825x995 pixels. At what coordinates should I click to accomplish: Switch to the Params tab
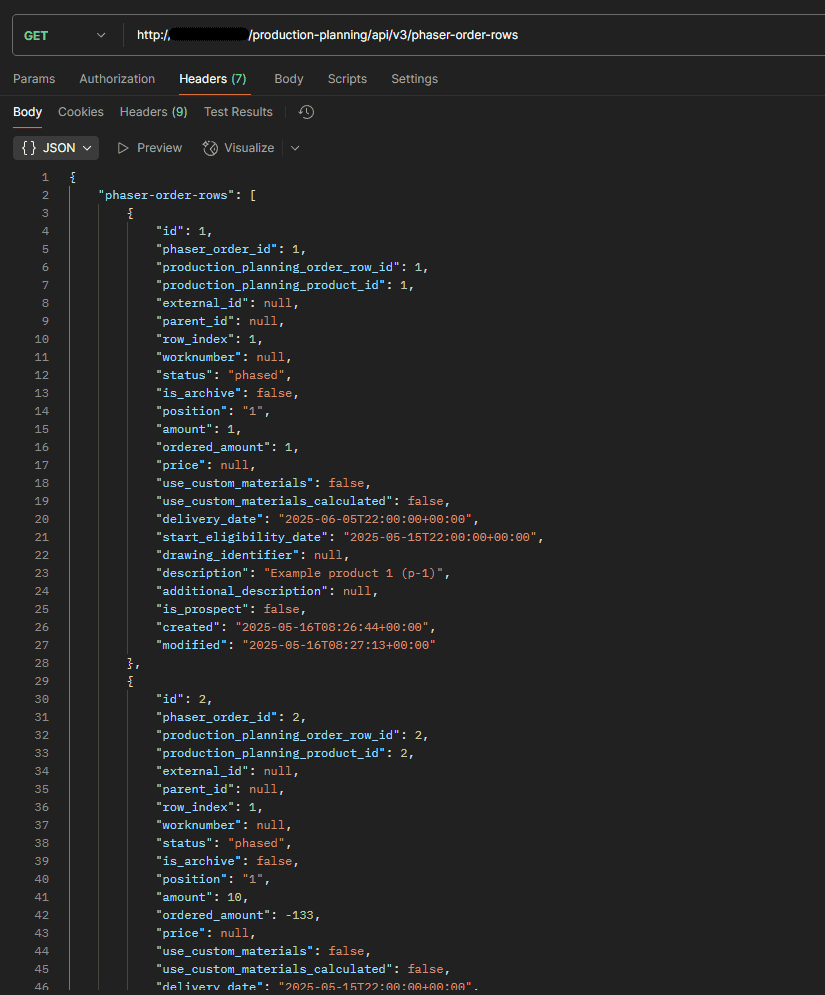[x=34, y=79]
